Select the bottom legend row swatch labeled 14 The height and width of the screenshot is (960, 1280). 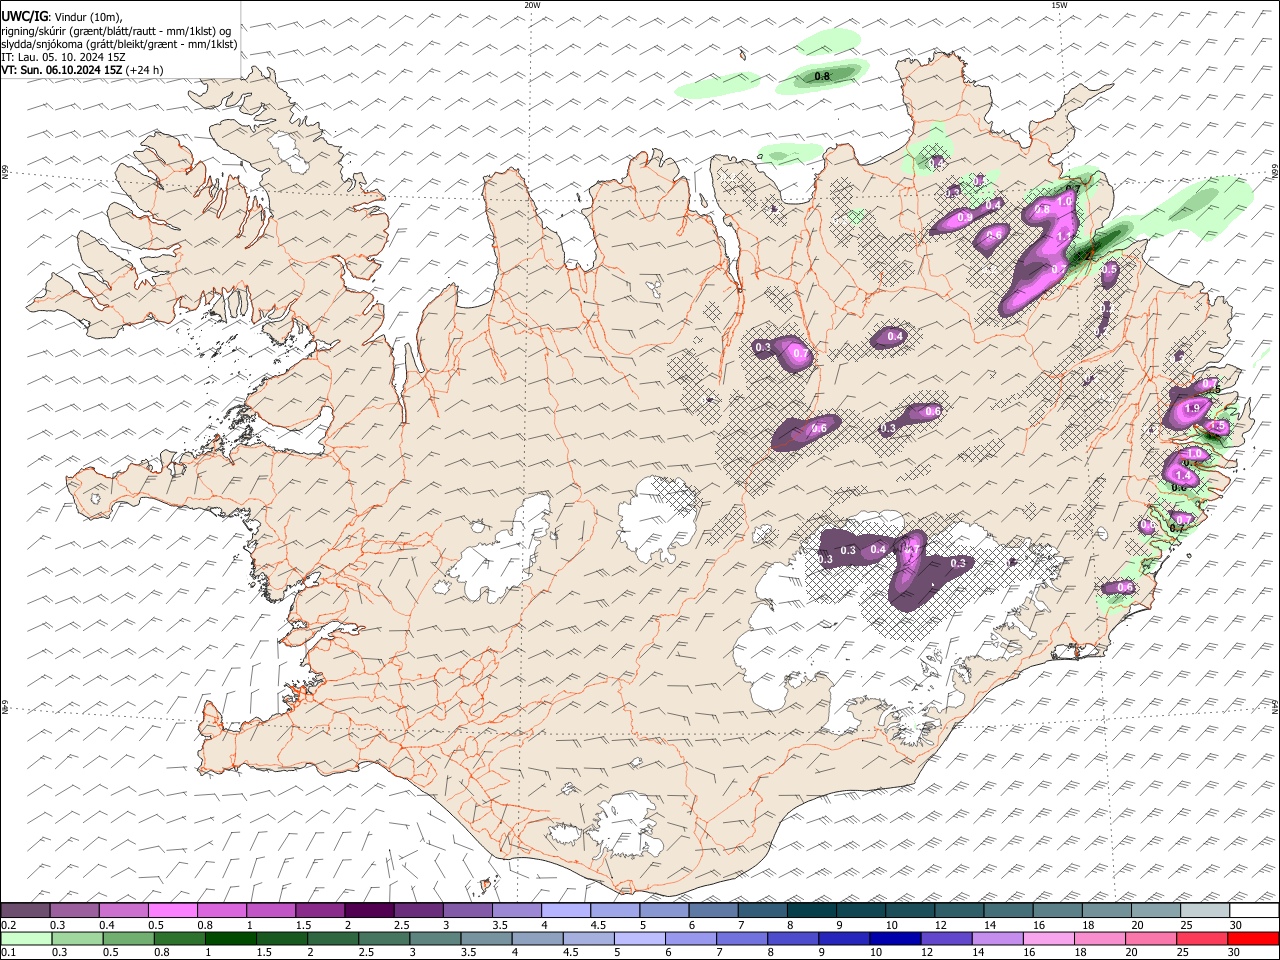tap(998, 939)
